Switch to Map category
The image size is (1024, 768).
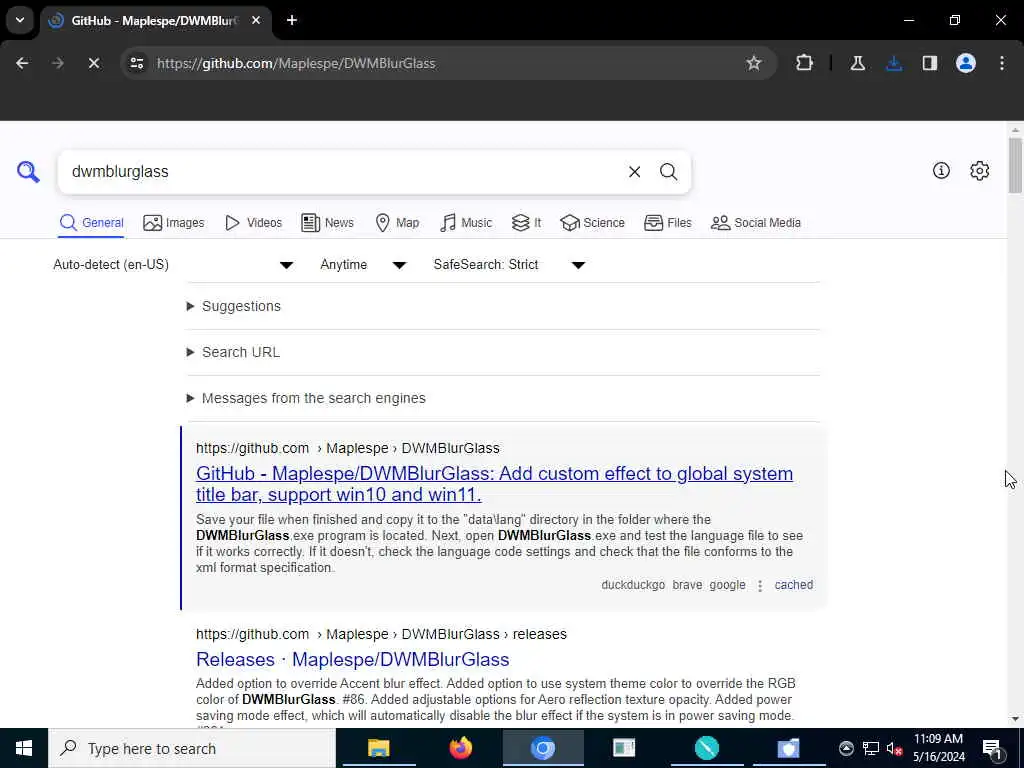397,223
